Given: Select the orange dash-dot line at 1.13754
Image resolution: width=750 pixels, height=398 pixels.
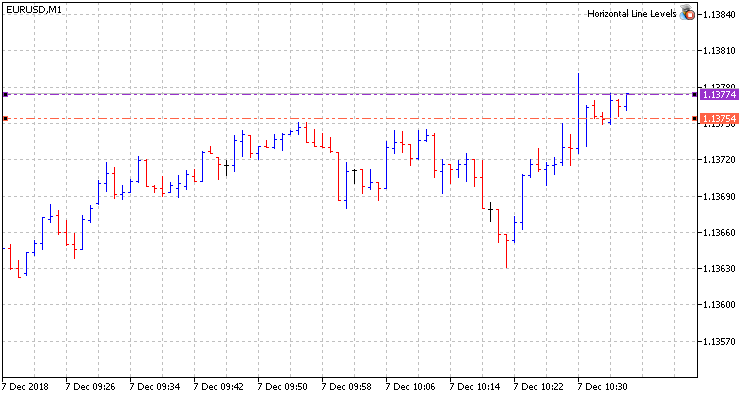Looking at the screenshot, I should 349,119.
